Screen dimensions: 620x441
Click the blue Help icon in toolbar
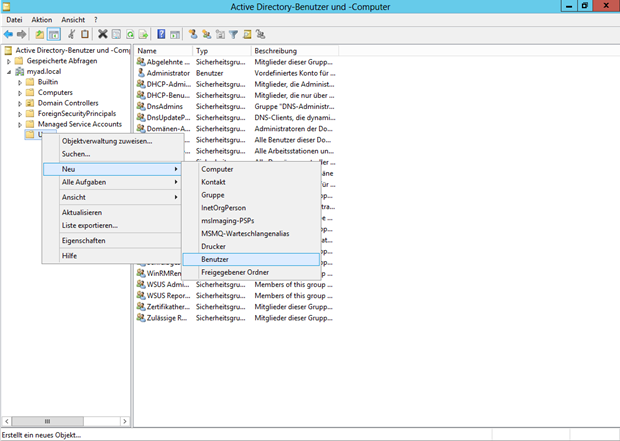coord(161,34)
